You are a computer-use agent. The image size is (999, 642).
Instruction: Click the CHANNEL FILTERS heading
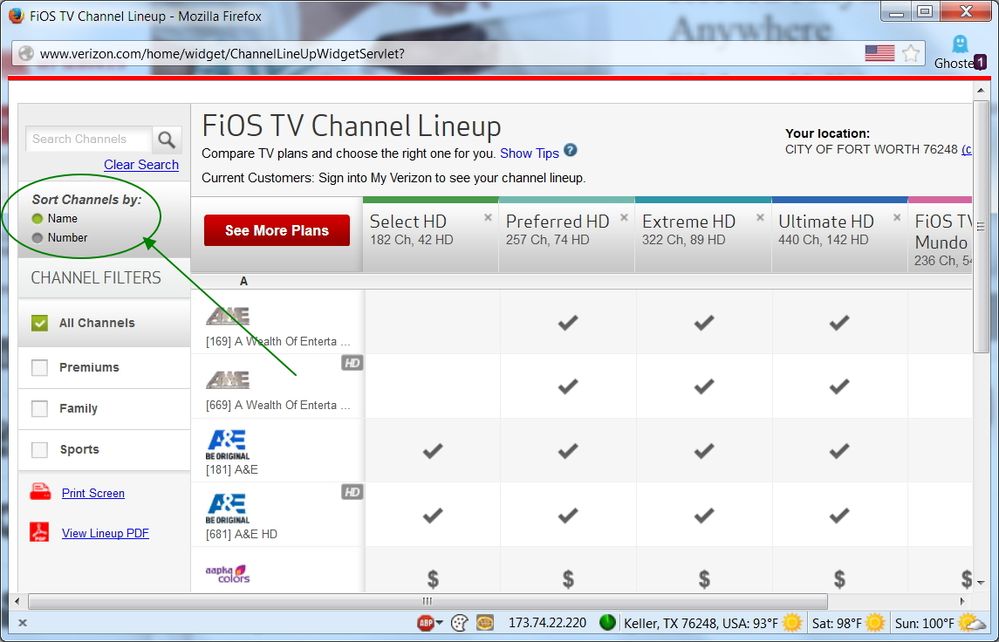click(96, 278)
